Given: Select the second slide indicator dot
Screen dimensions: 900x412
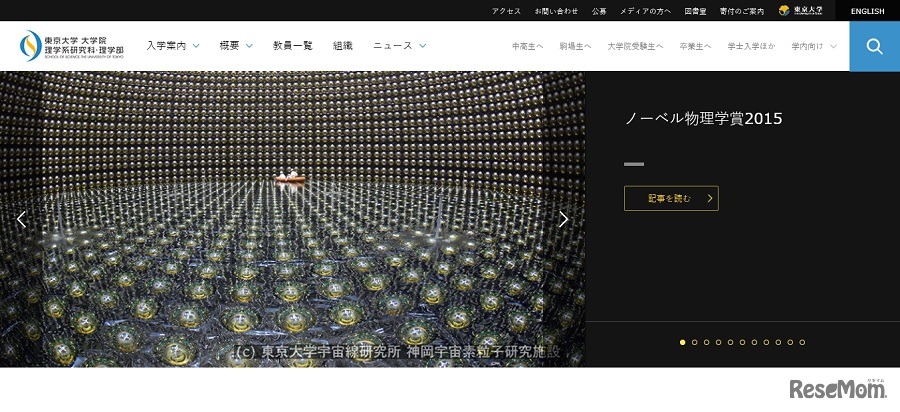Looking at the screenshot, I should [695, 343].
